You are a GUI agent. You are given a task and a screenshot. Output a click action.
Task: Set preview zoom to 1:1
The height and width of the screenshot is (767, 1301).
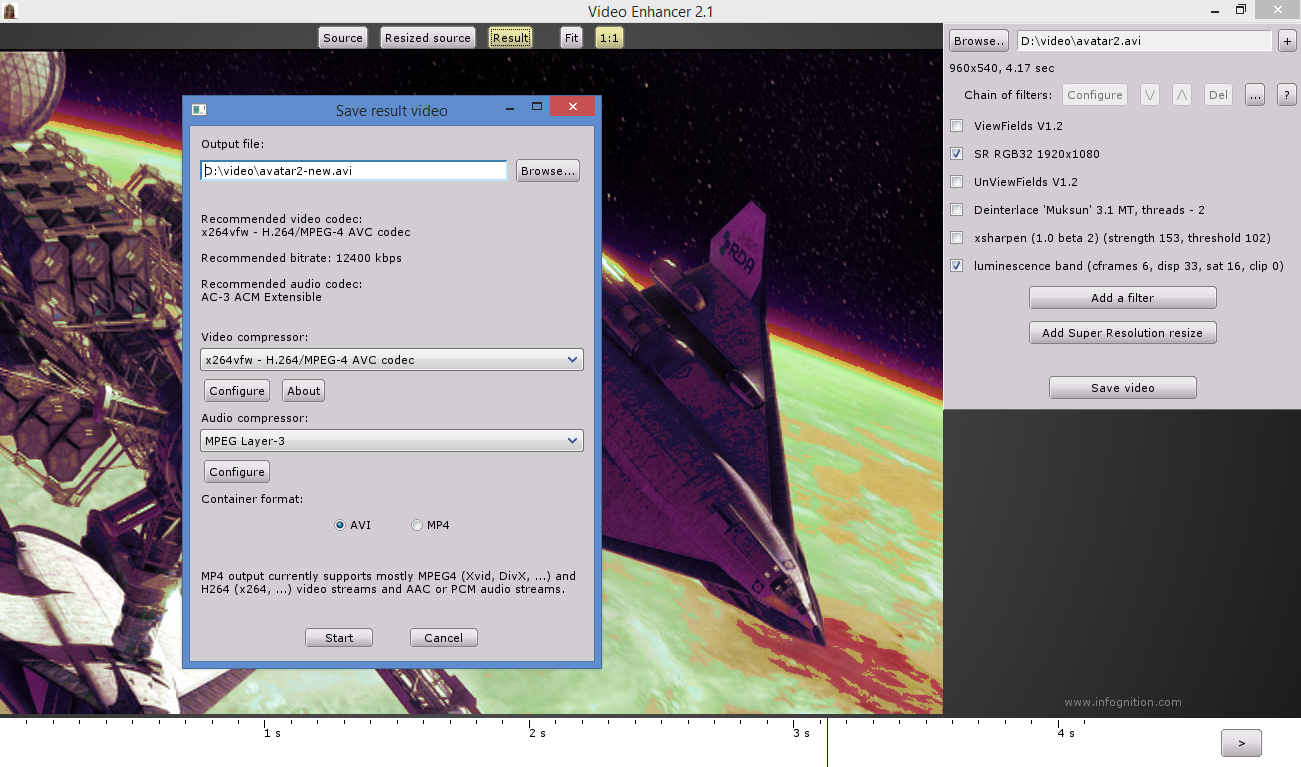tap(609, 38)
